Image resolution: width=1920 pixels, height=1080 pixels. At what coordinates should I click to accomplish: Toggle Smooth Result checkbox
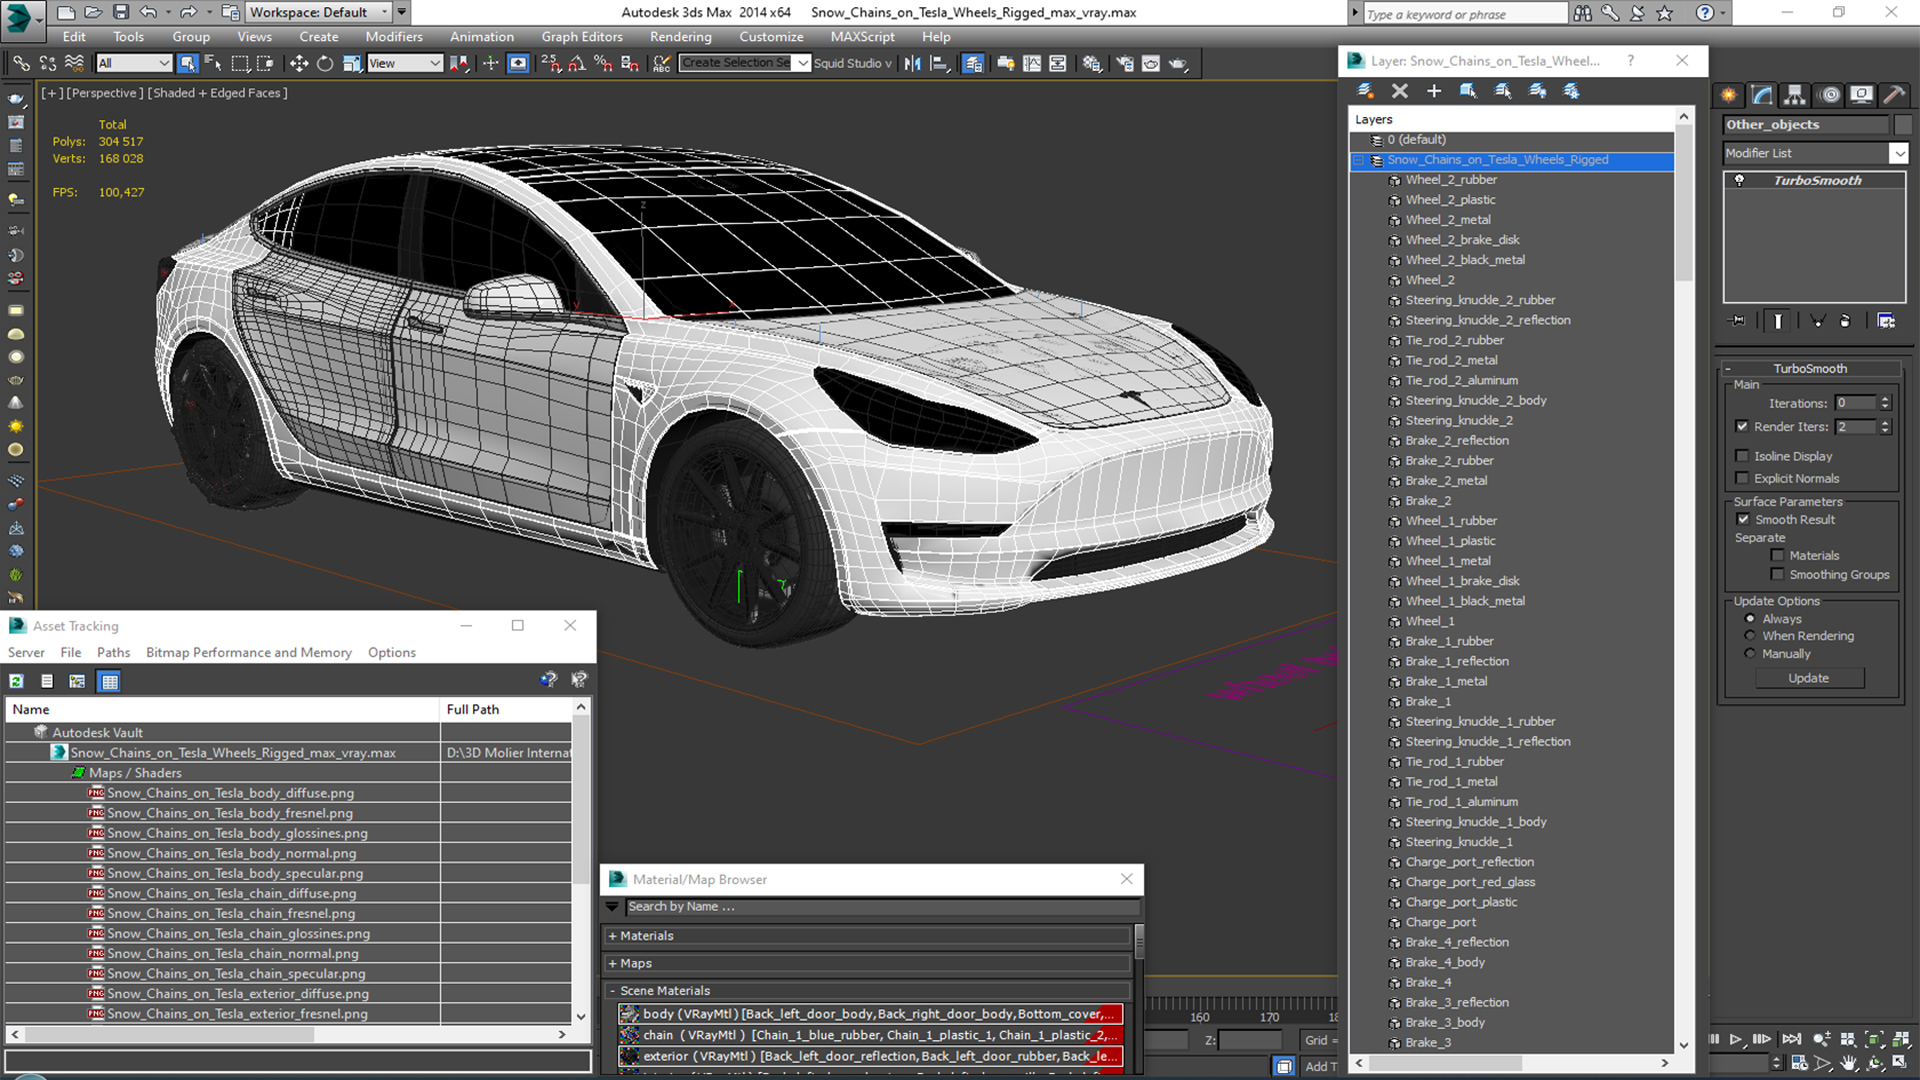coord(1743,519)
